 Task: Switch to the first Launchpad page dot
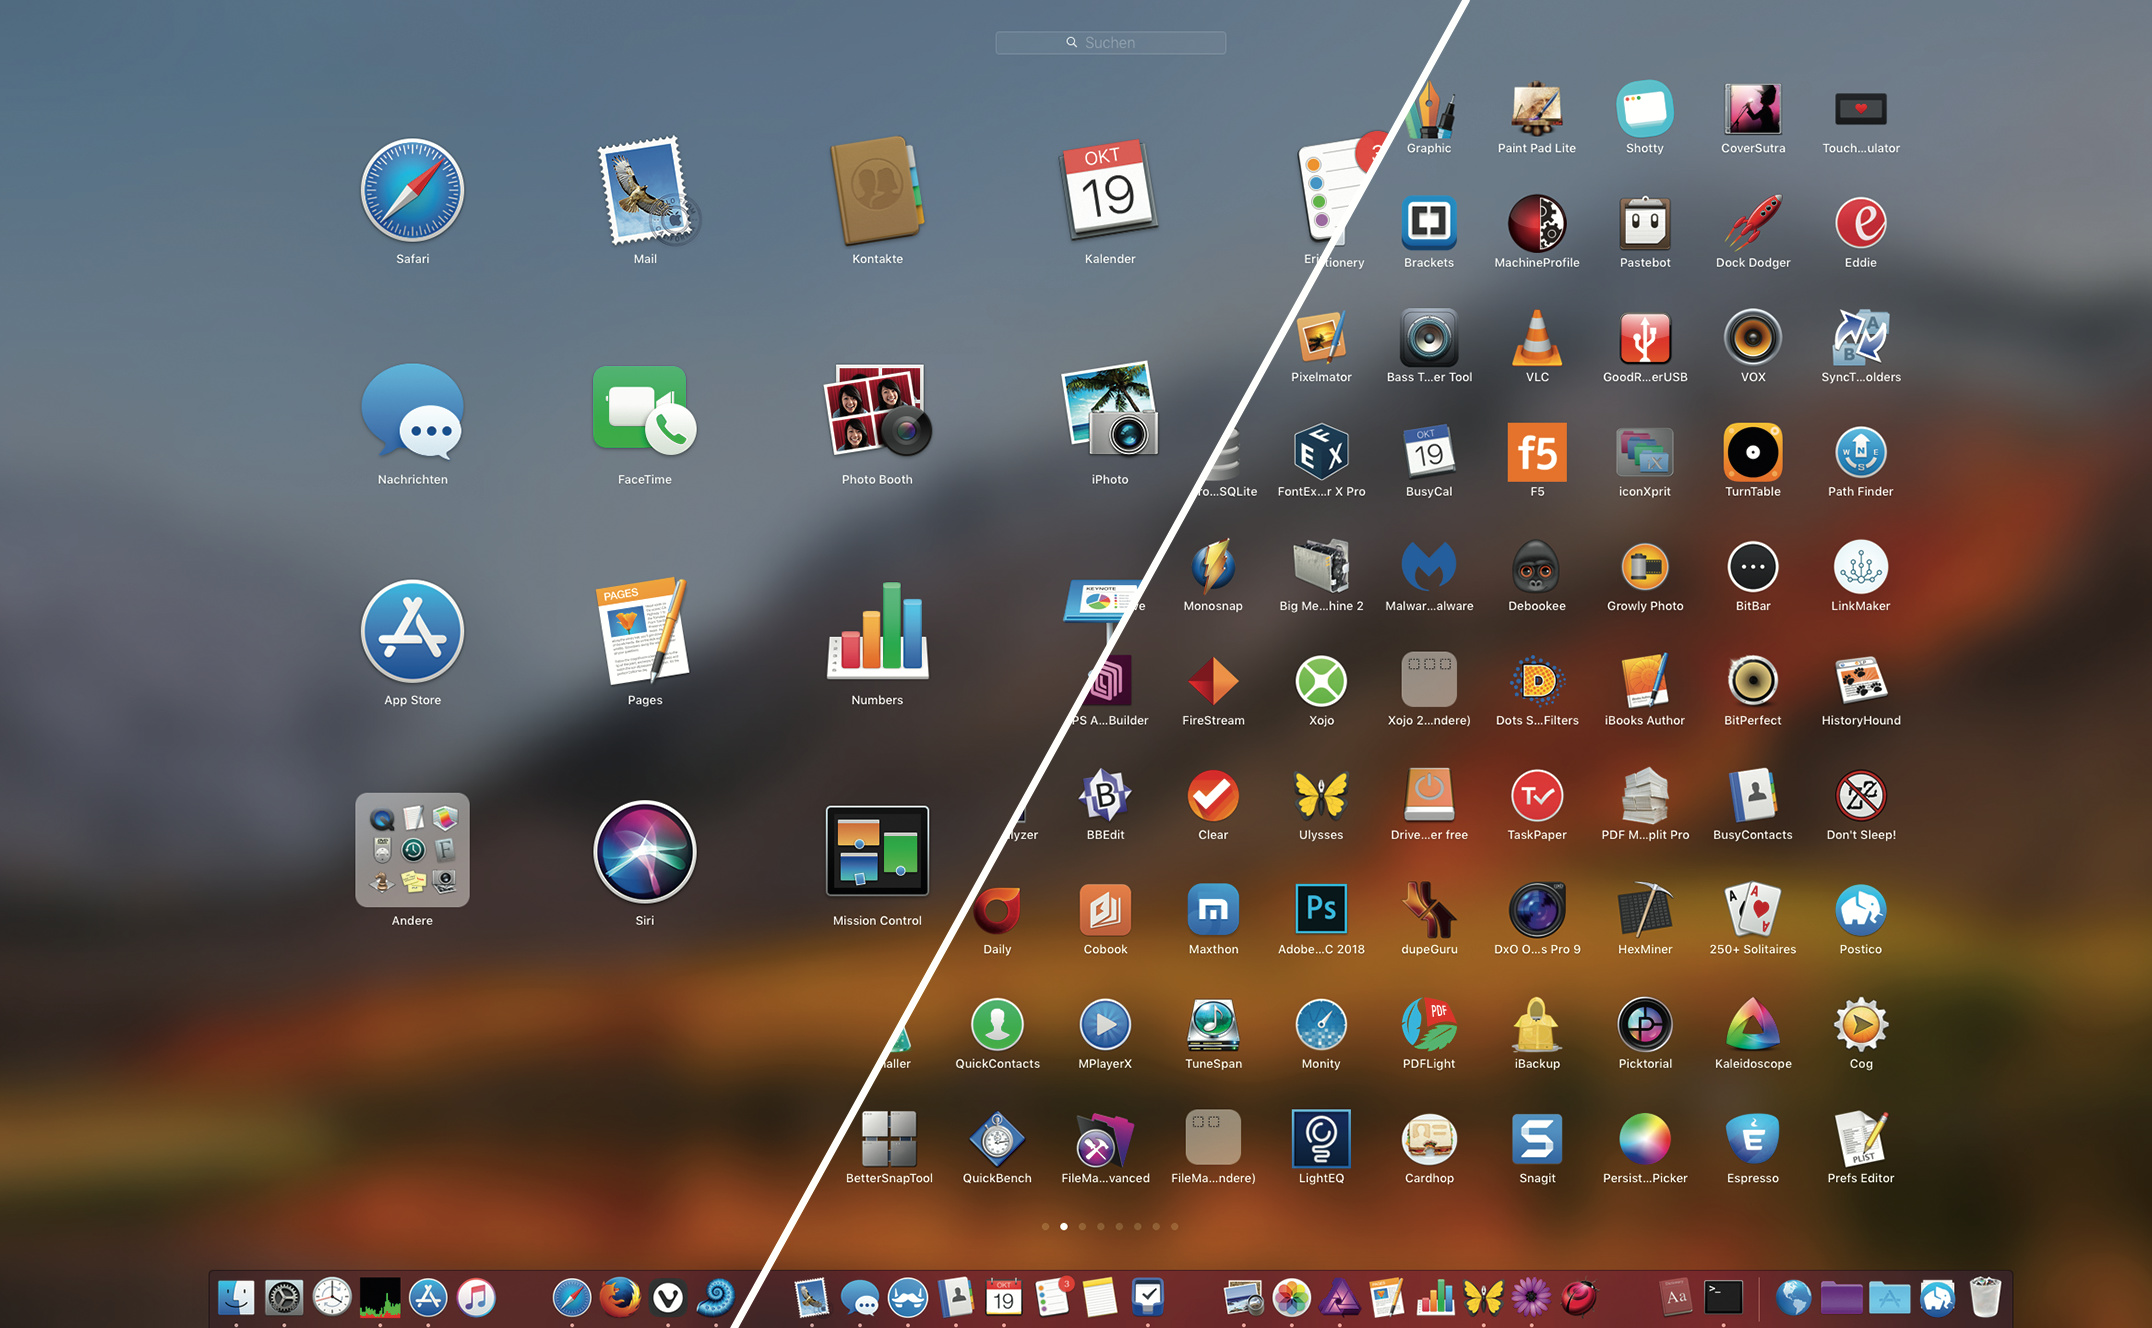tap(1045, 1226)
